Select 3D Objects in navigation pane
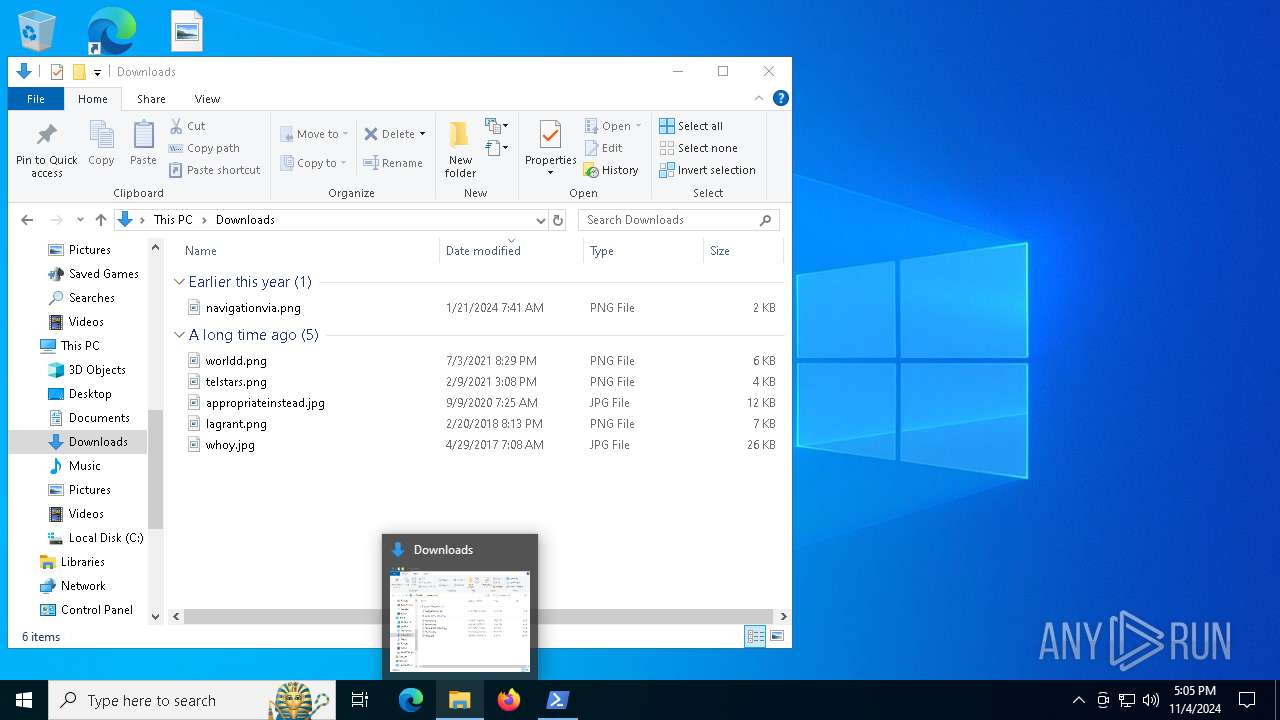Image resolution: width=1280 pixels, height=720 pixels. [97, 370]
